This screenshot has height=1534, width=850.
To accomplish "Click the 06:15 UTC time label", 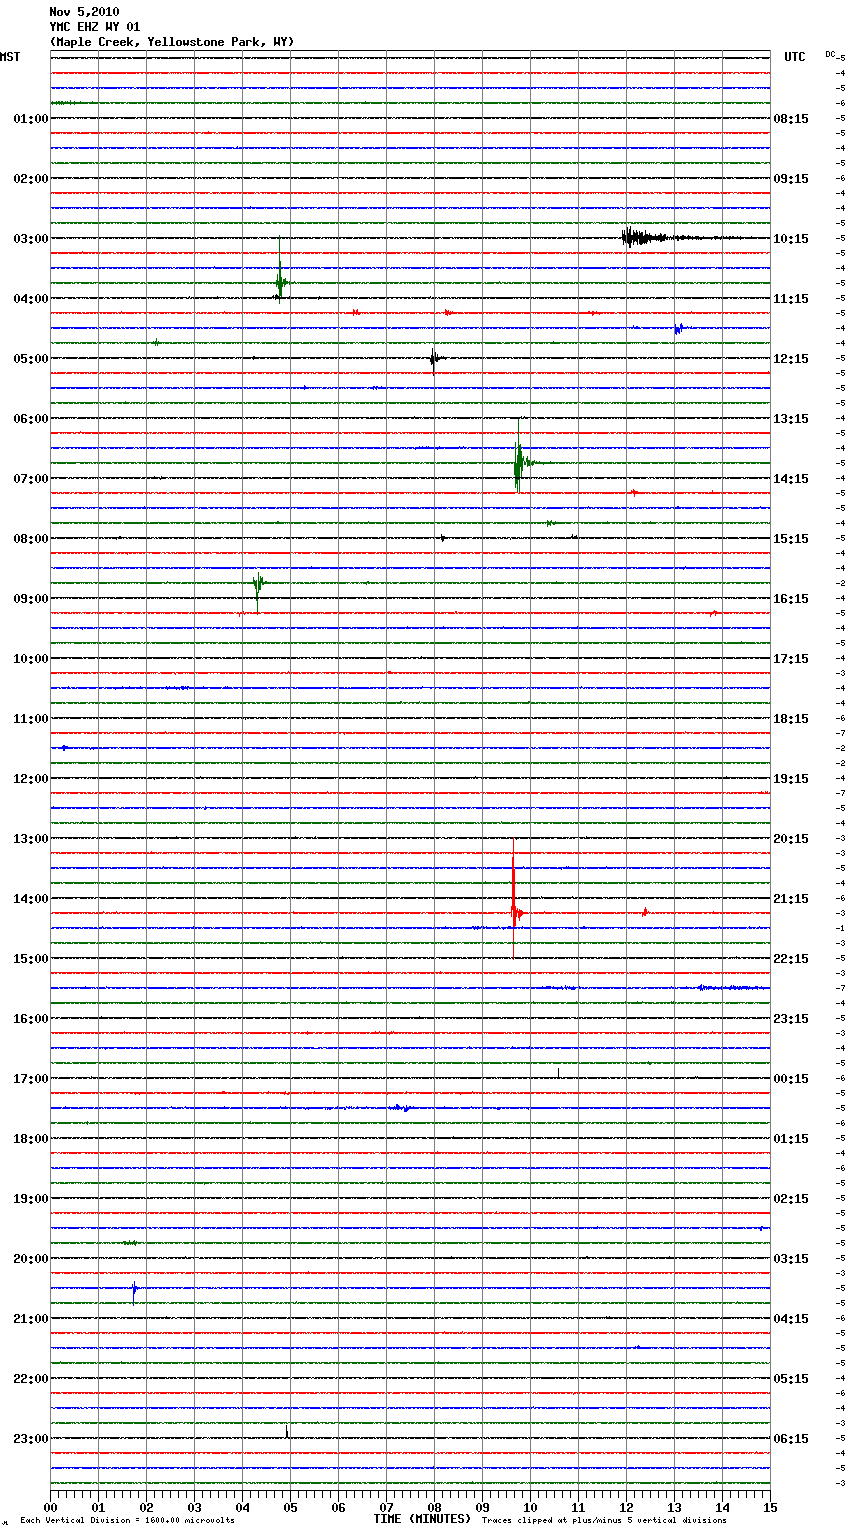I will click(791, 1438).
